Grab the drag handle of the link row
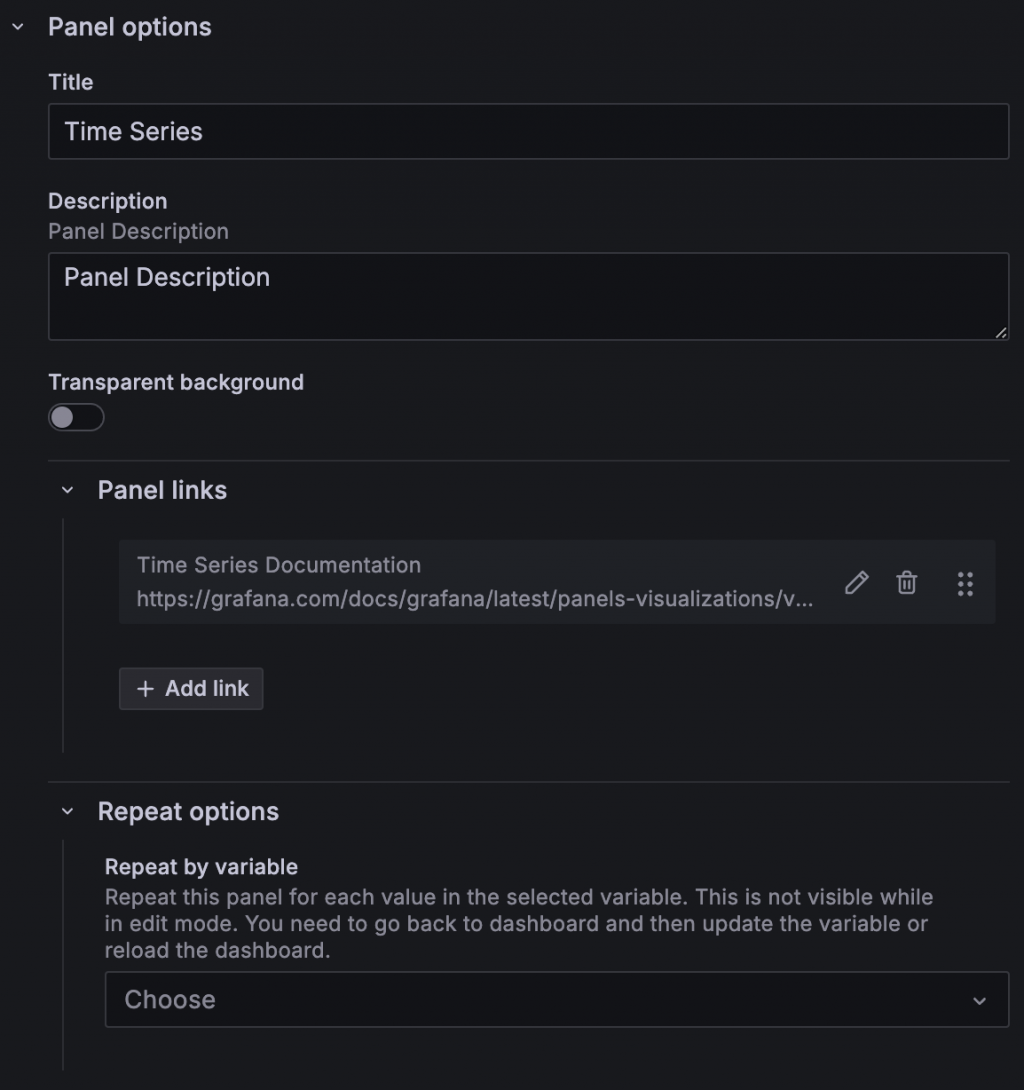 [965, 584]
